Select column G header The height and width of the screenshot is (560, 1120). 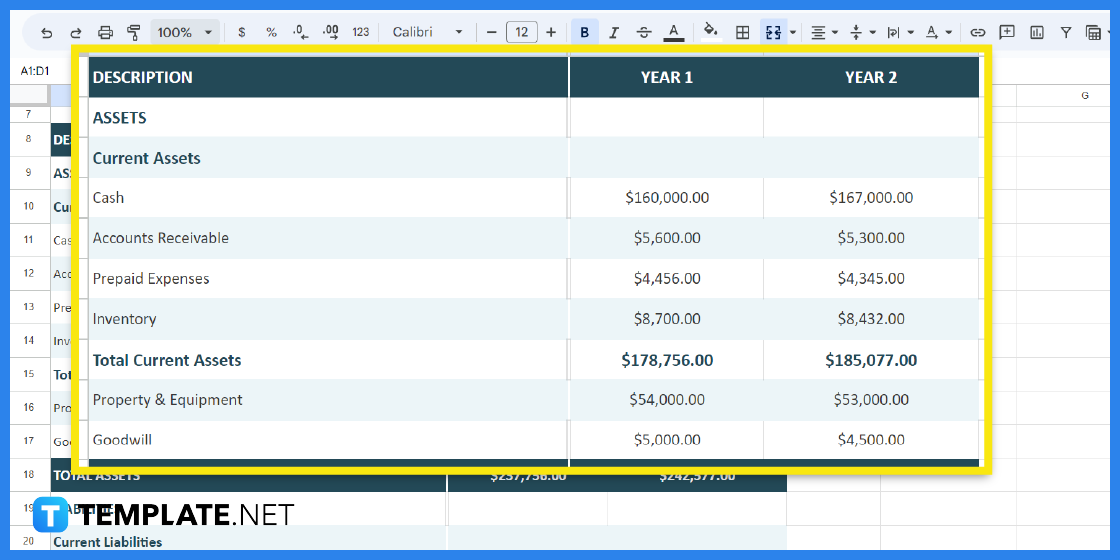1085,95
